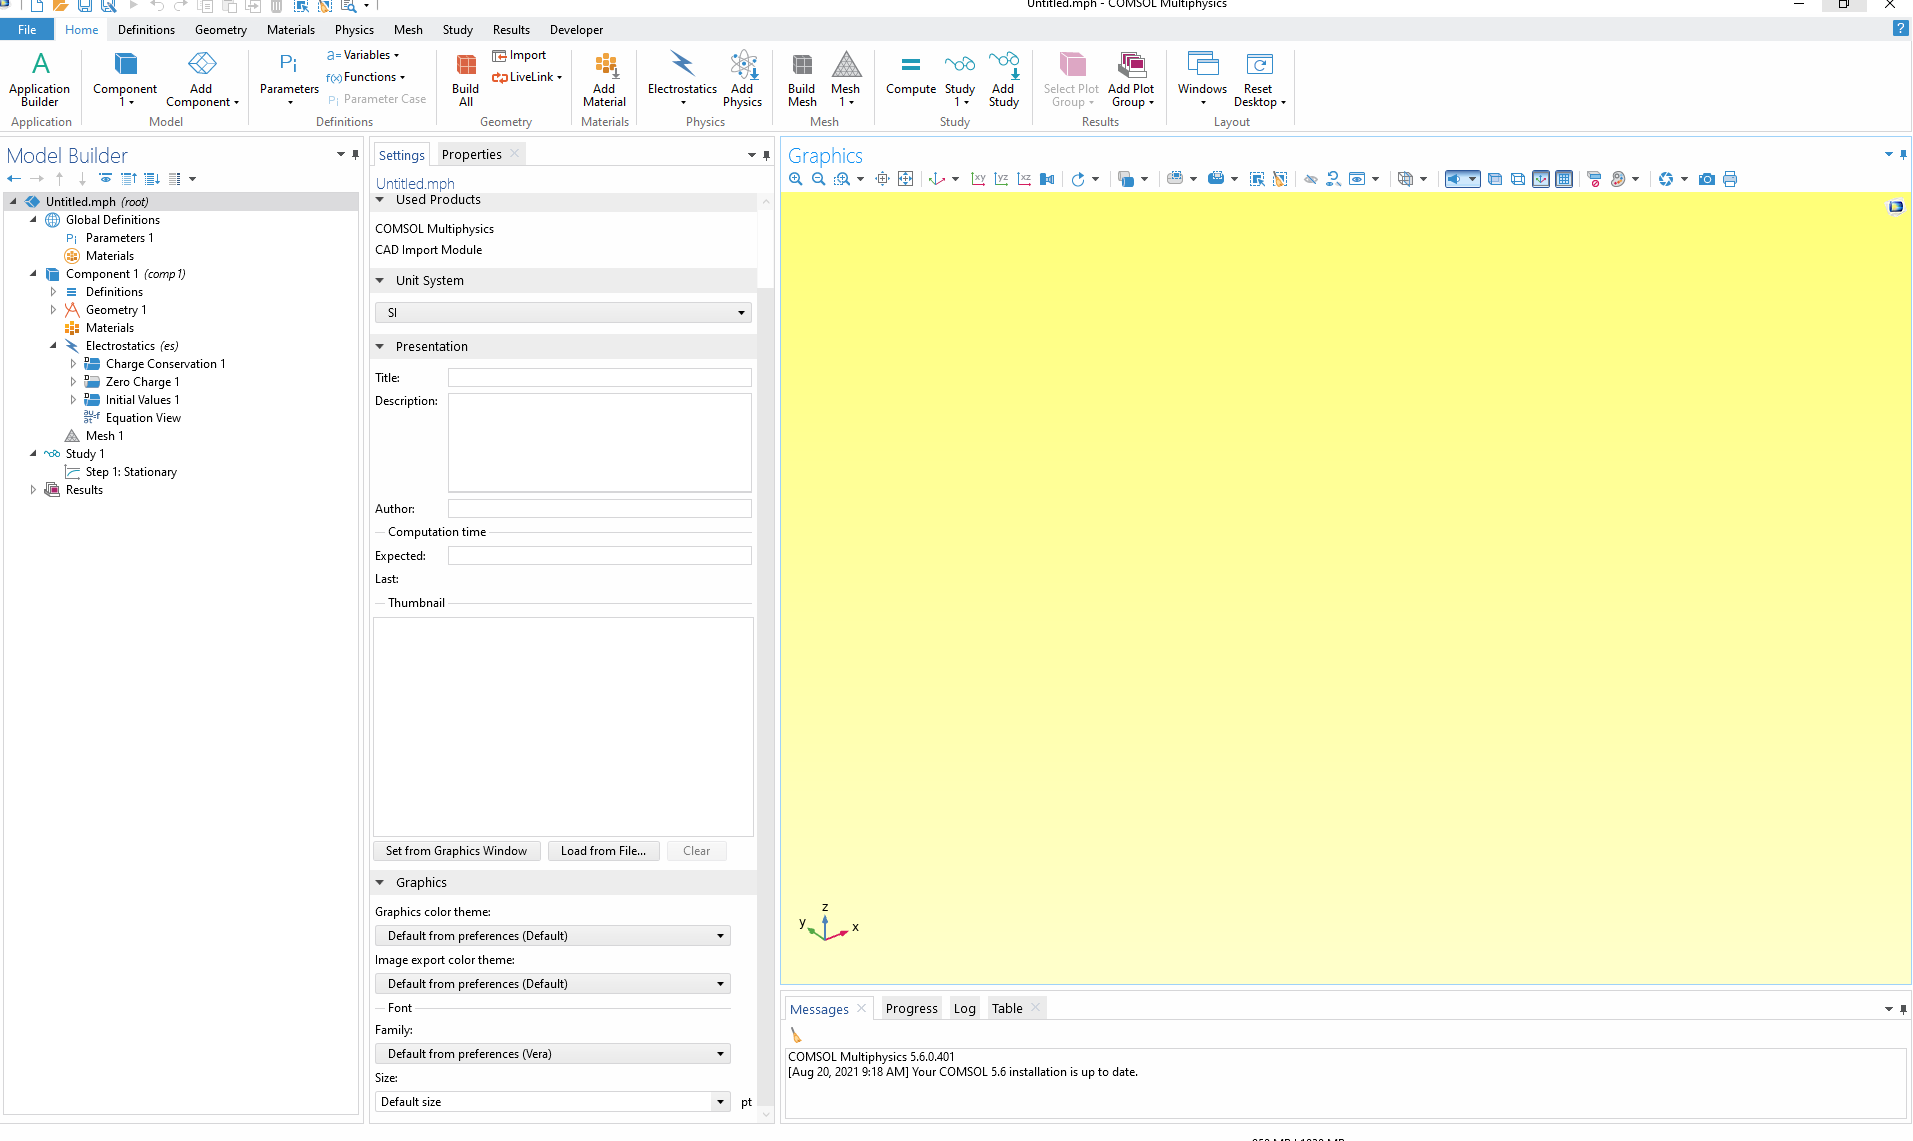Click the Build All geometry icon
Viewport: 1913px width, 1141px height.
coord(465,79)
